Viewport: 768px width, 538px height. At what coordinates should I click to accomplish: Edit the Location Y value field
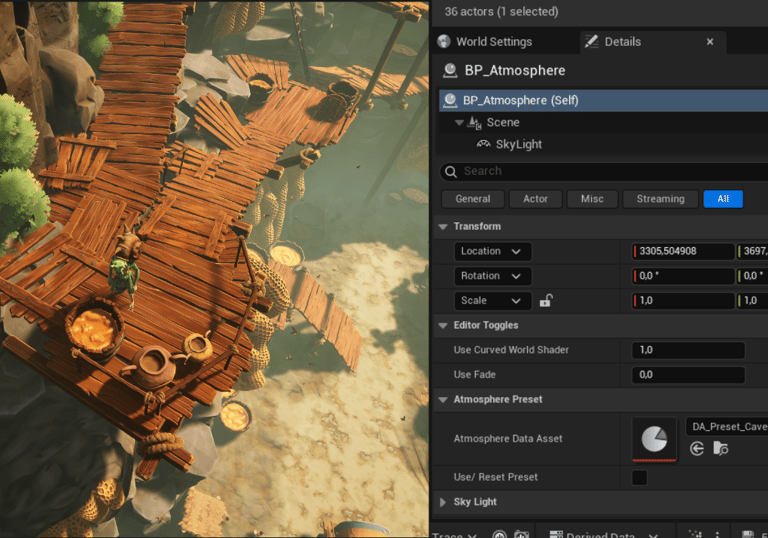pos(753,251)
